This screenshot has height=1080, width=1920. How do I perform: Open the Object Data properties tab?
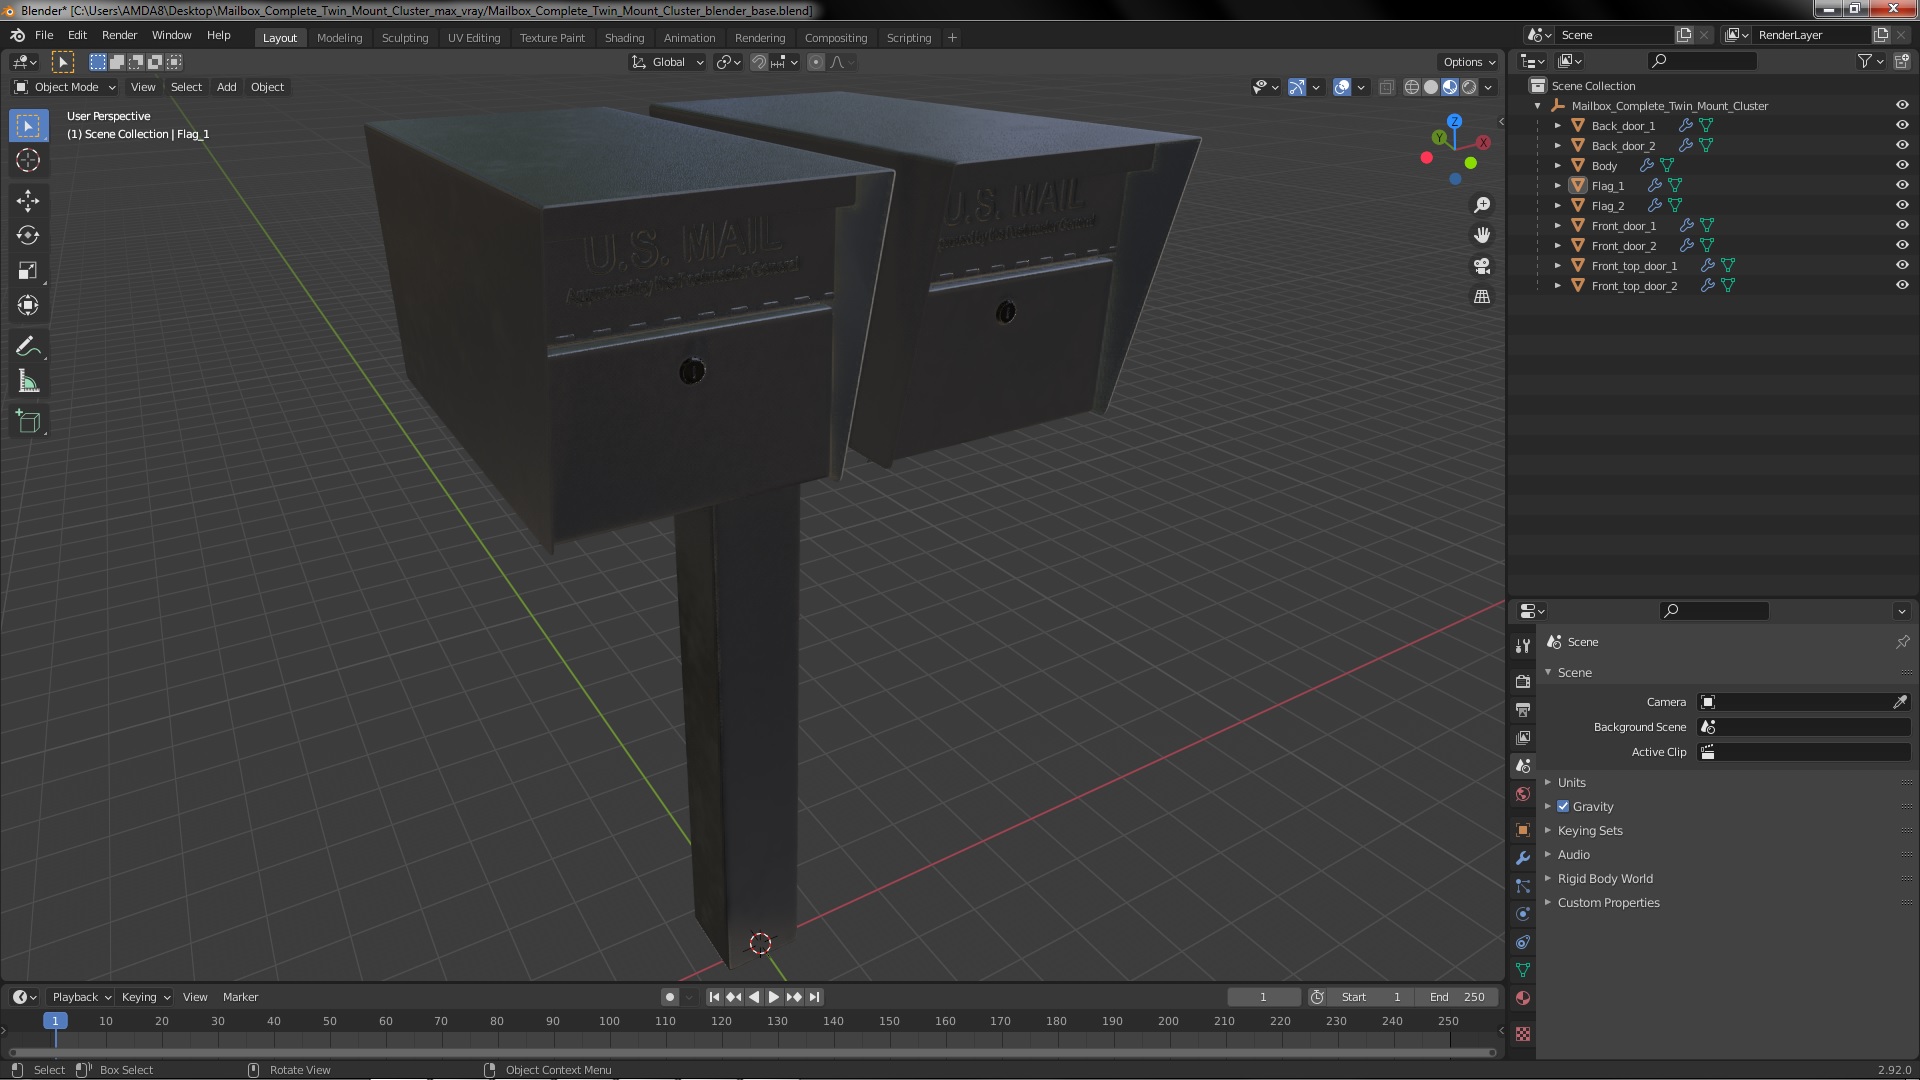click(1523, 970)
